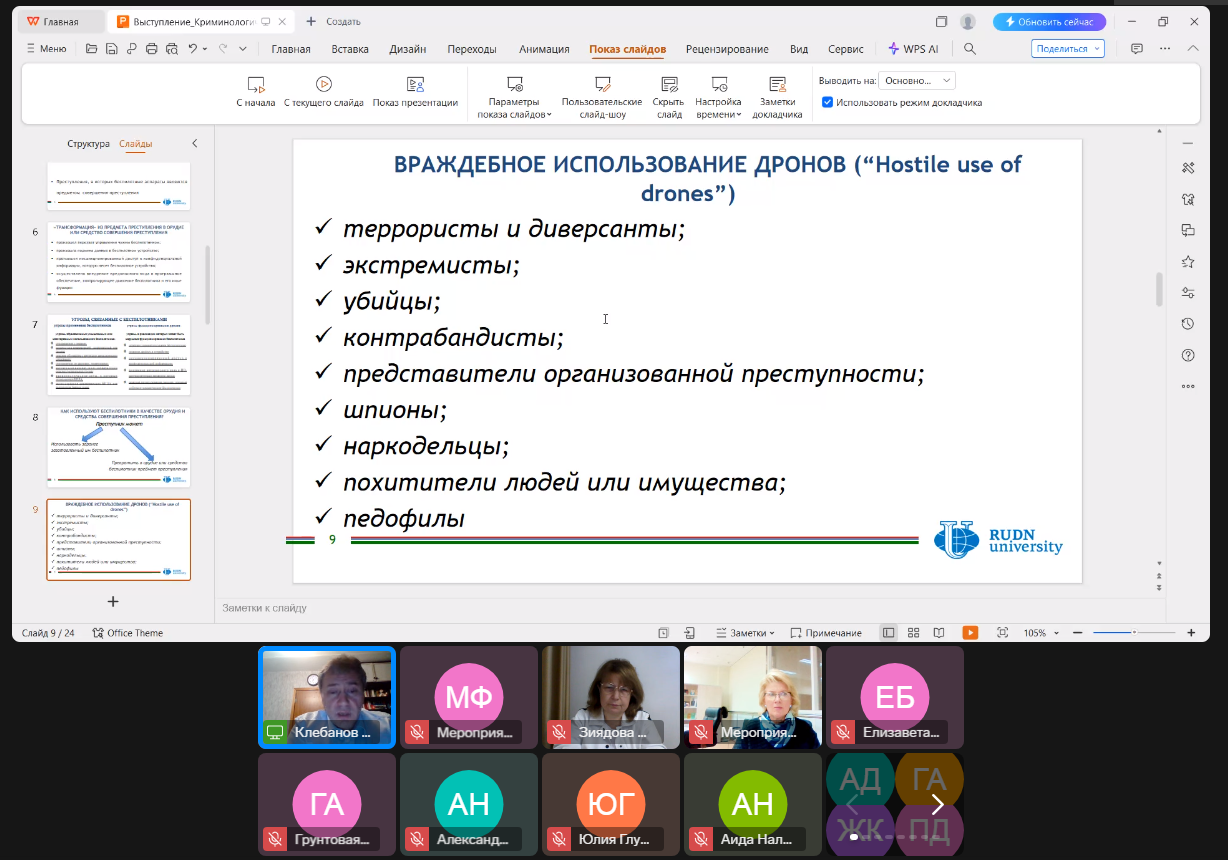Screen dimensions: 1228x860
Task: Start slideshow from current slide icon
Action: 323,85
